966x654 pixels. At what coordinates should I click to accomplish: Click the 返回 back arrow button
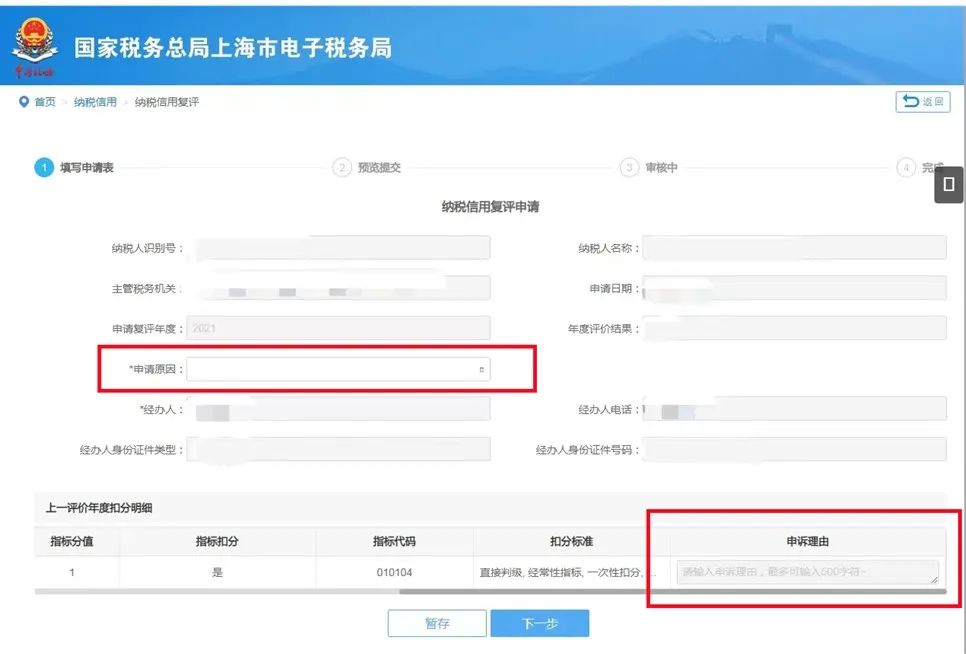coord(922,102)
